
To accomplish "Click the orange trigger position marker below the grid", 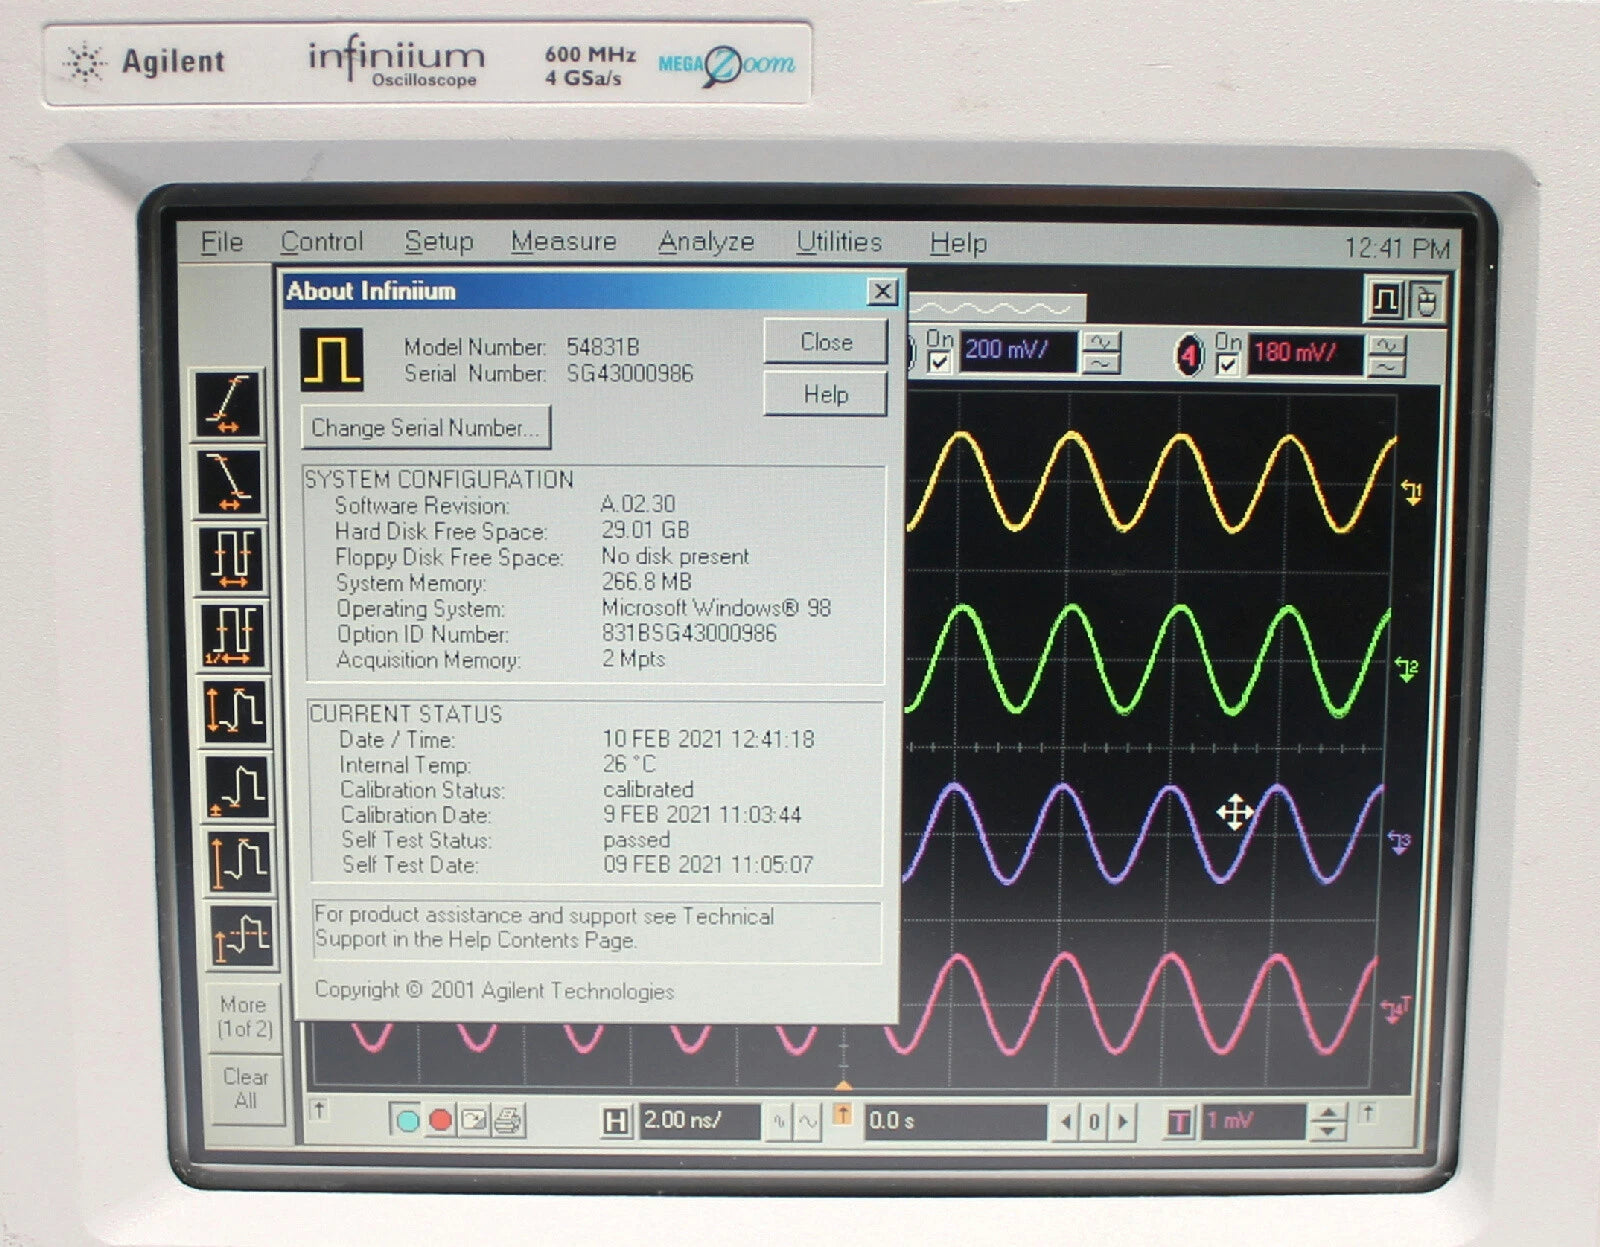I will click(843, 1085).
